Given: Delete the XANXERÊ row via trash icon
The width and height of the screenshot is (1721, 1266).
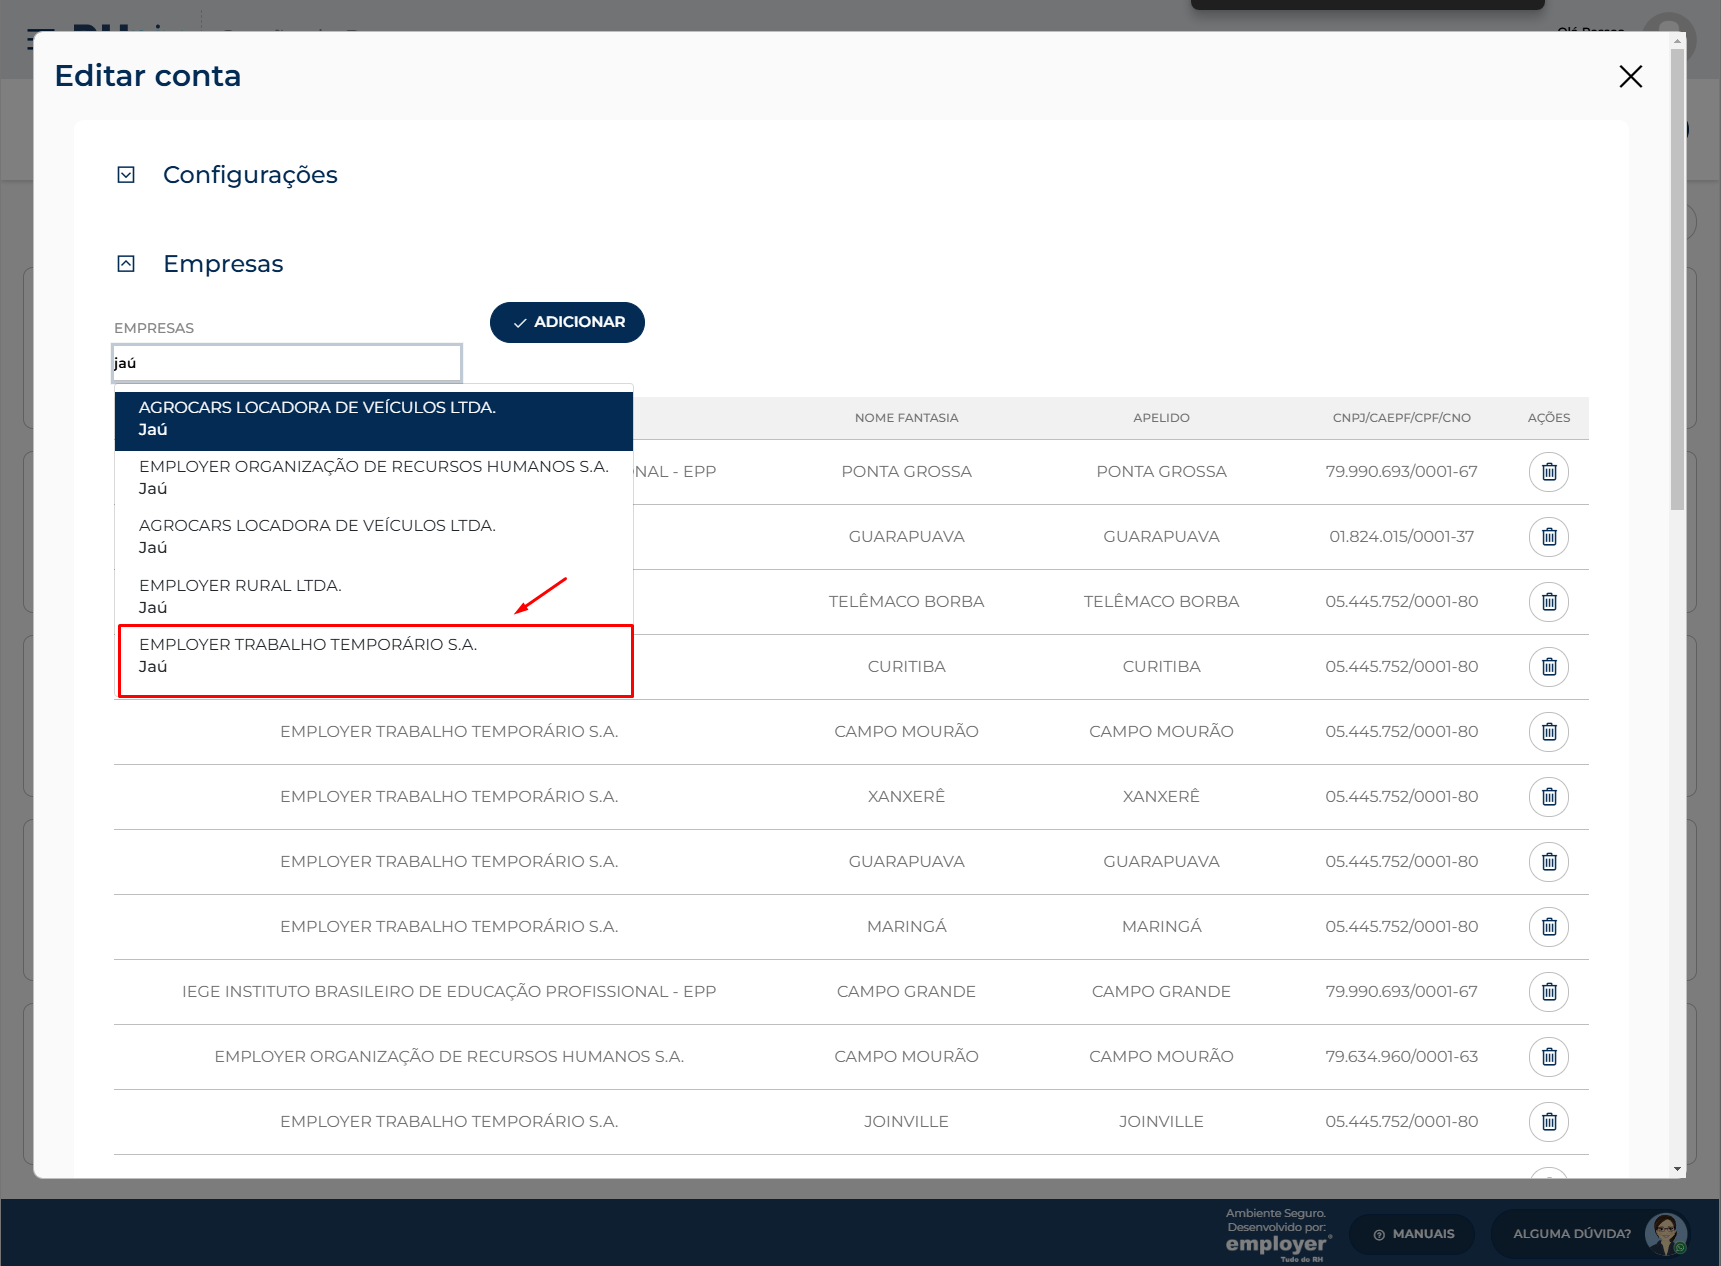Looking at the screenshot, I should pyautogui.click(x=1549, y=797).
